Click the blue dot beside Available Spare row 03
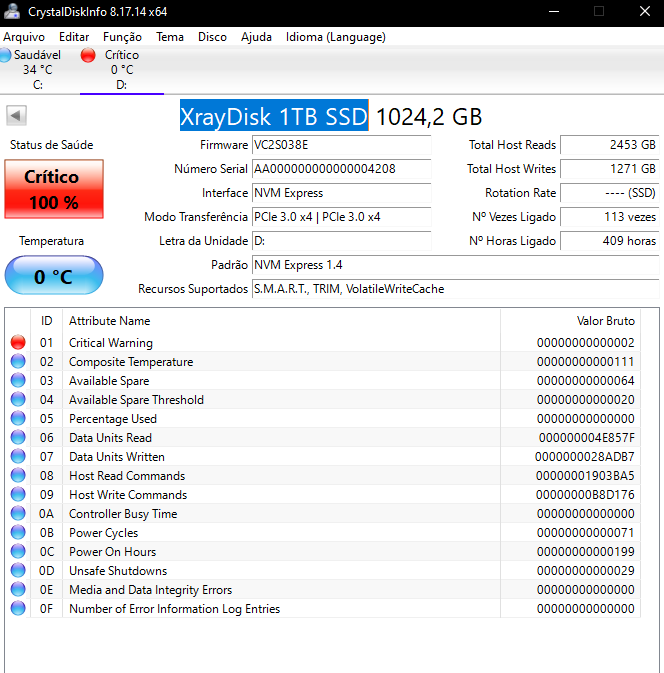This screenshot has height=673, width=664. pos(18,380)
